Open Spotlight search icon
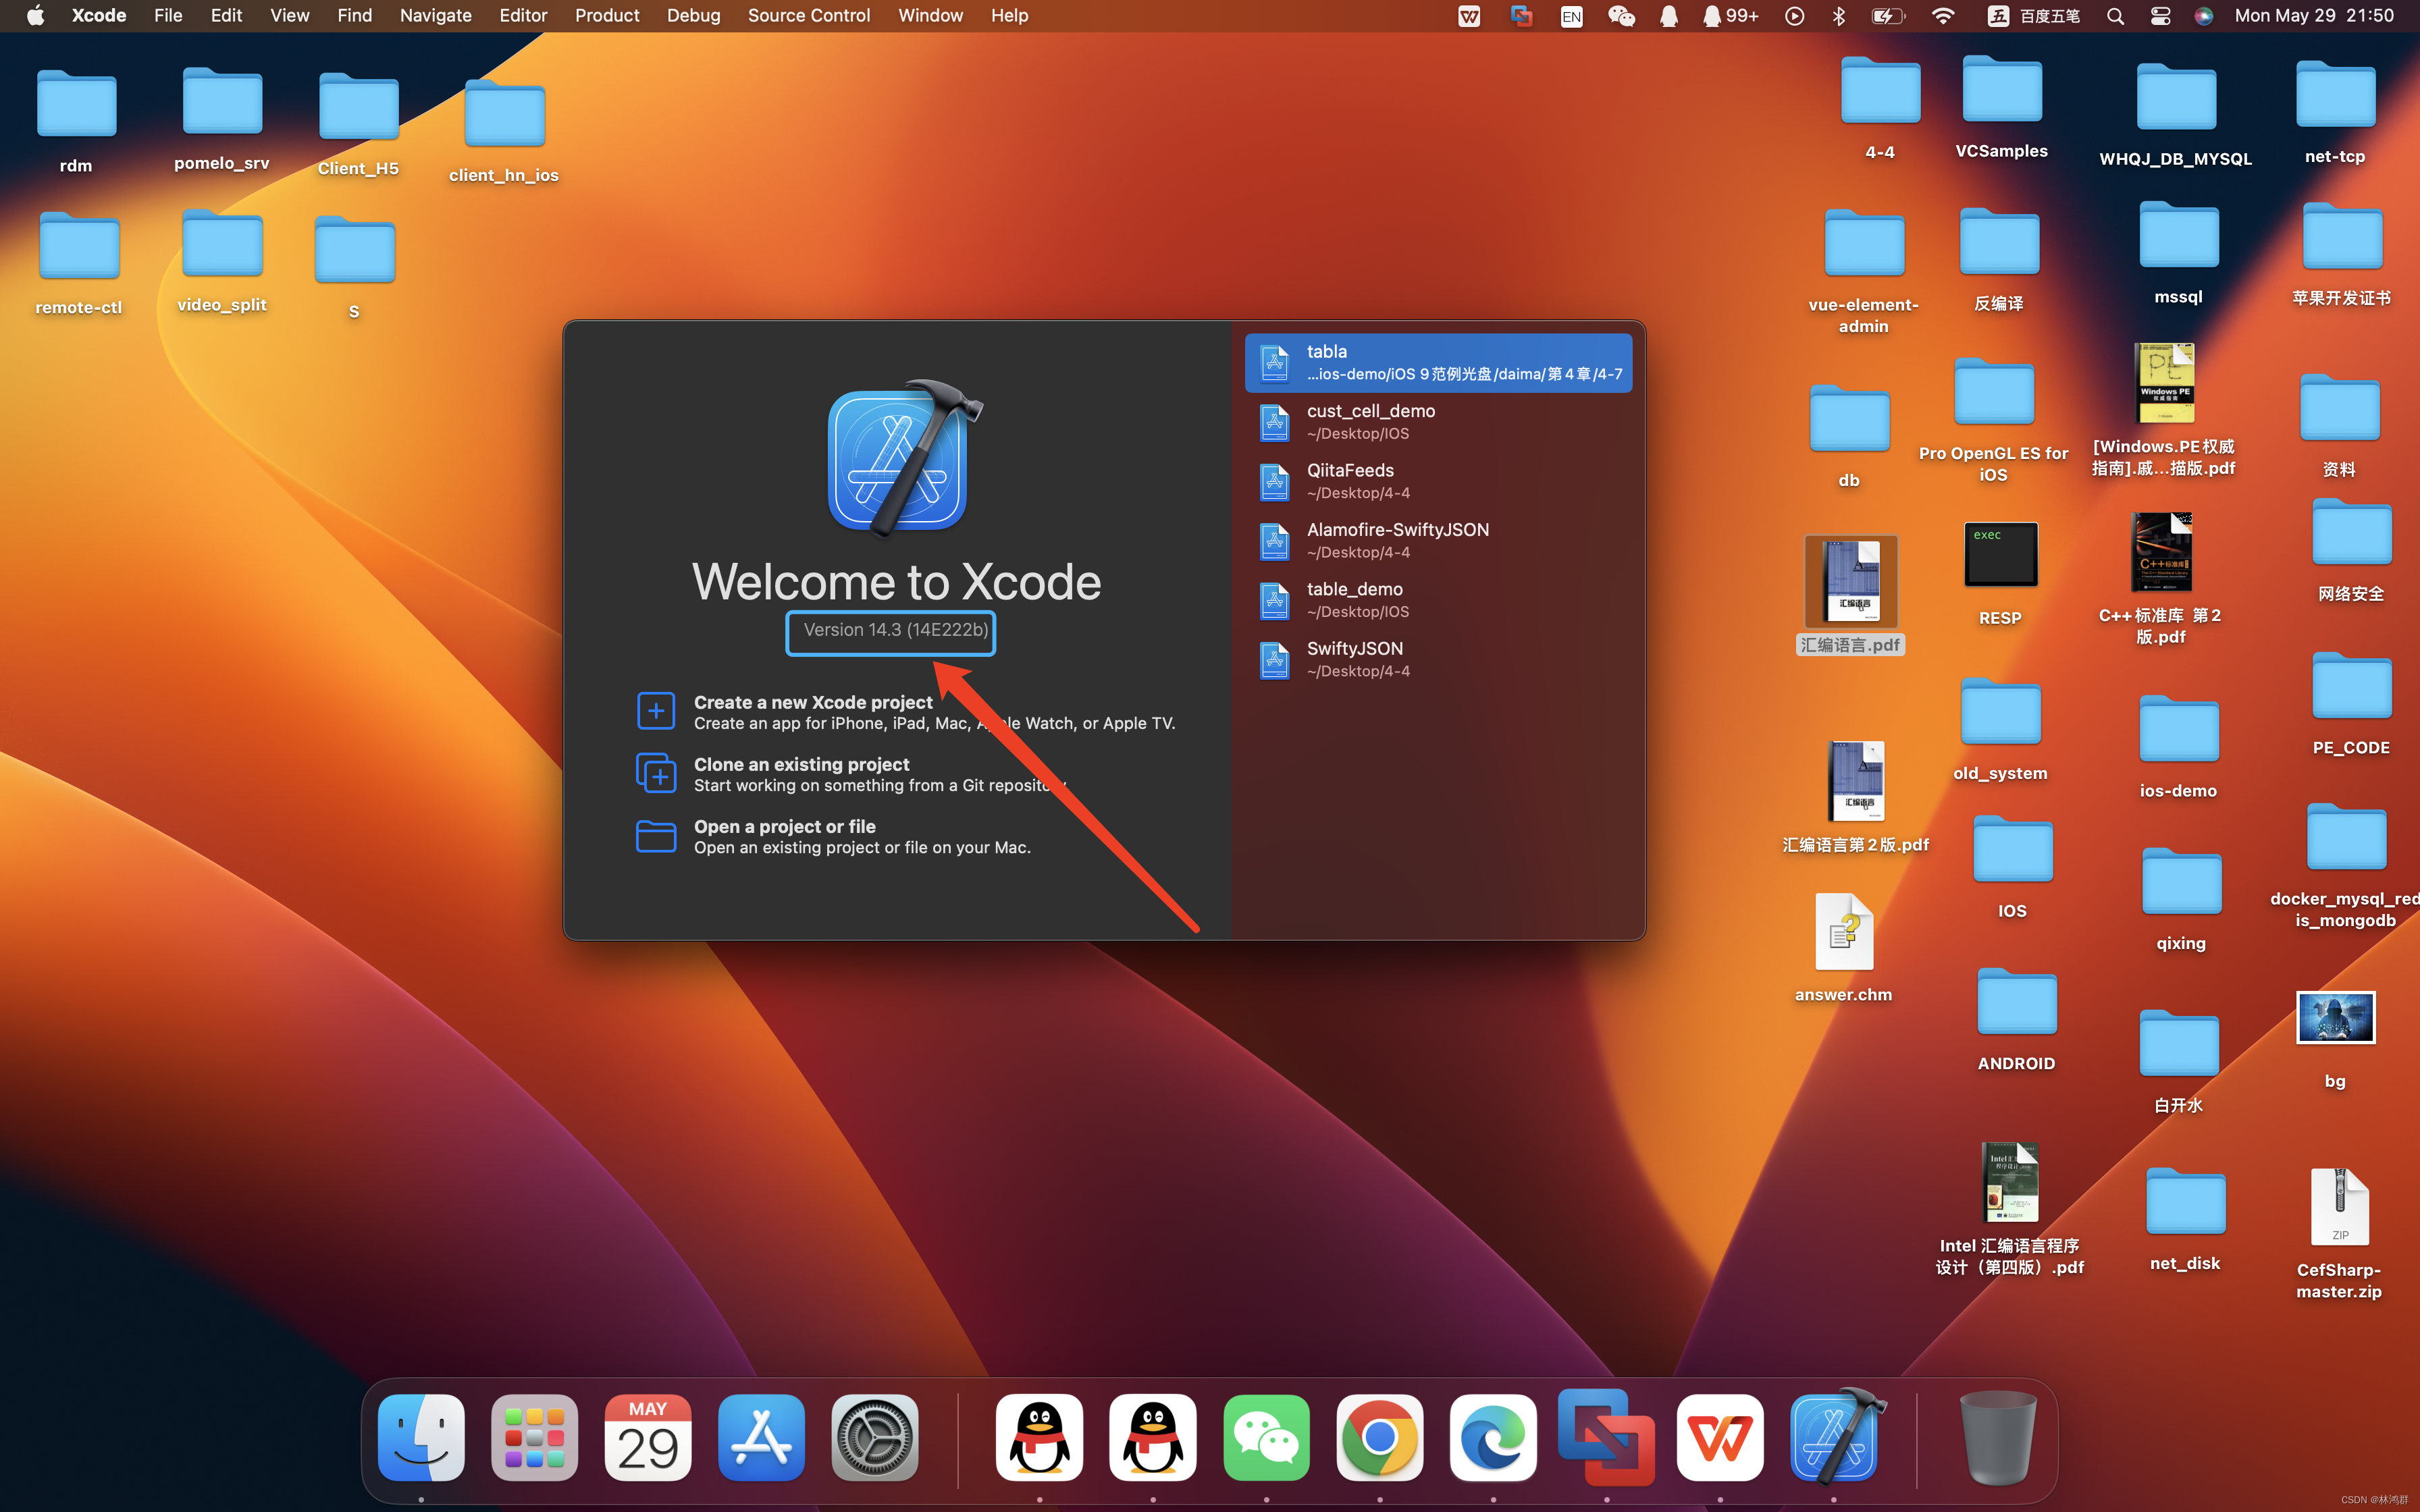This screenshot has width=2420, height=1512. coord(2114,16)
